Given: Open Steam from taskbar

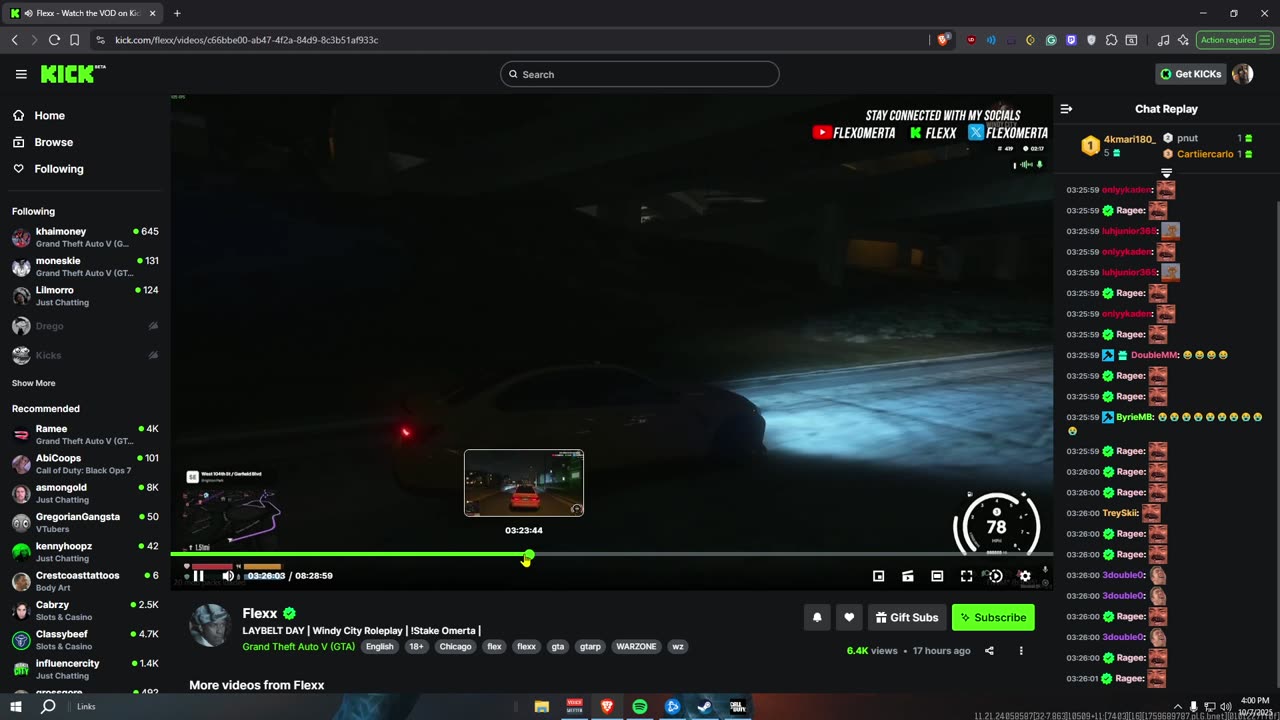Looking at the screenshot, I should pos(705,706).
